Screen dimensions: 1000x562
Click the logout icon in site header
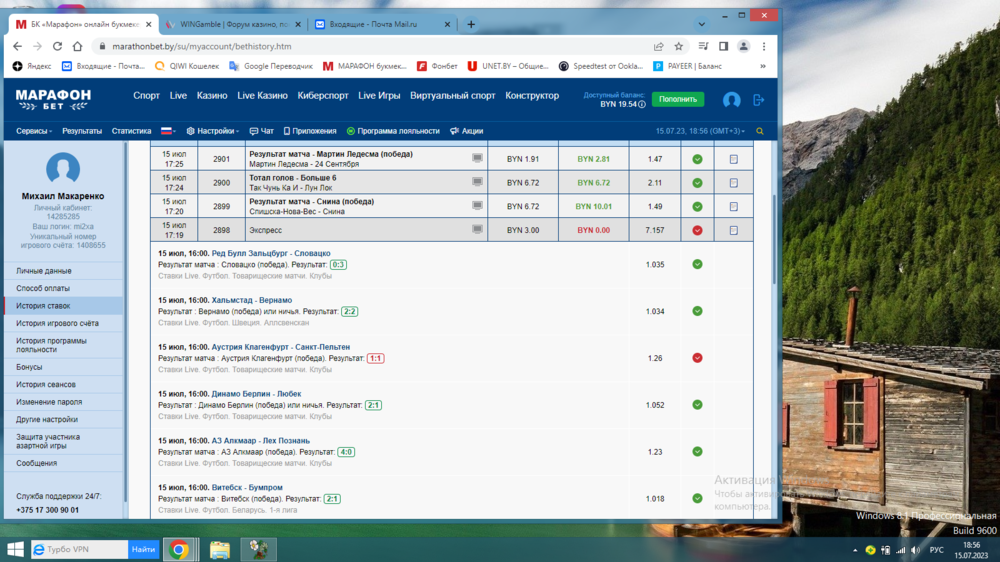click(758, 100)
